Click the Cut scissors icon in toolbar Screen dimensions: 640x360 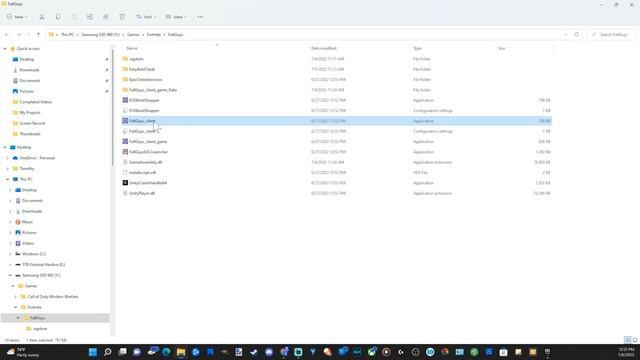[42, 17]
